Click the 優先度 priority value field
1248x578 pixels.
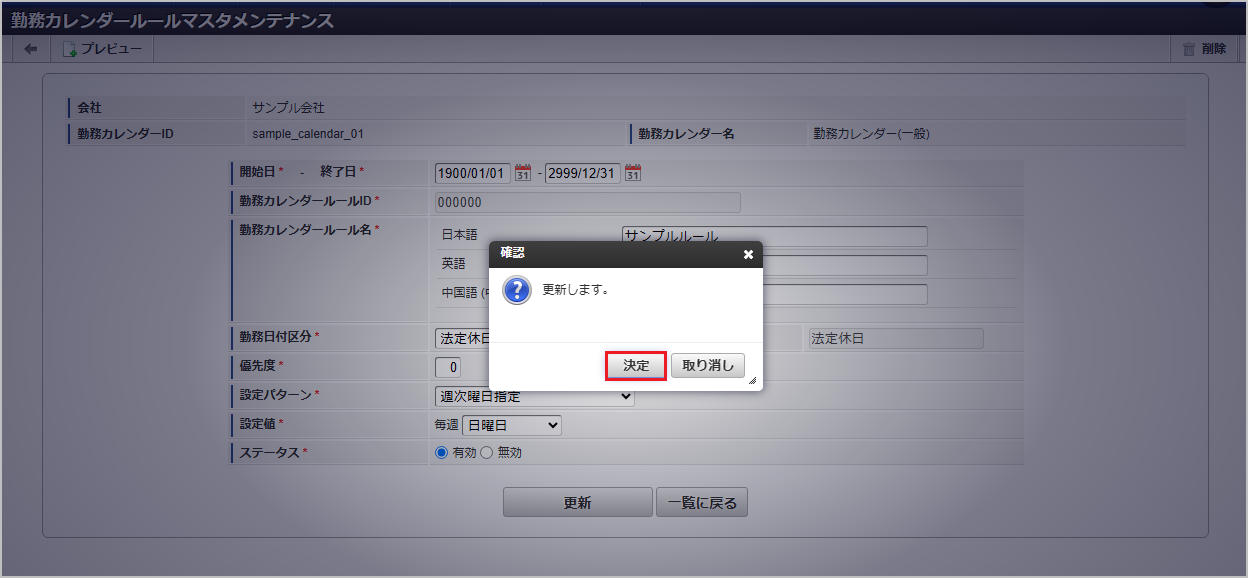coord(448,367)
